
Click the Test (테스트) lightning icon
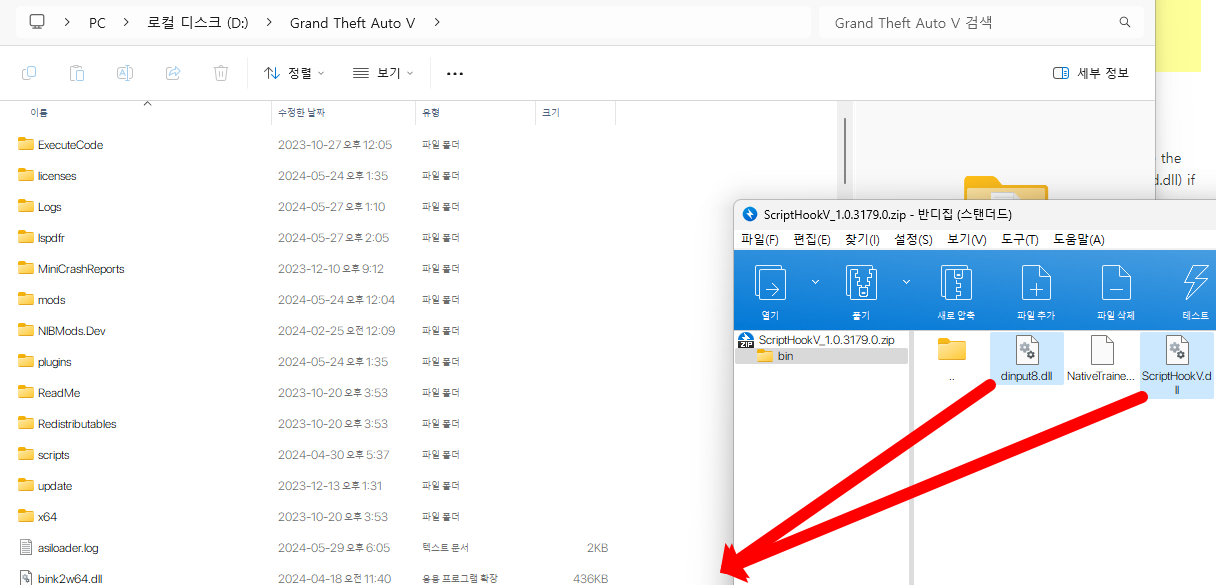pyautogui.click(x=1195, y=283)
